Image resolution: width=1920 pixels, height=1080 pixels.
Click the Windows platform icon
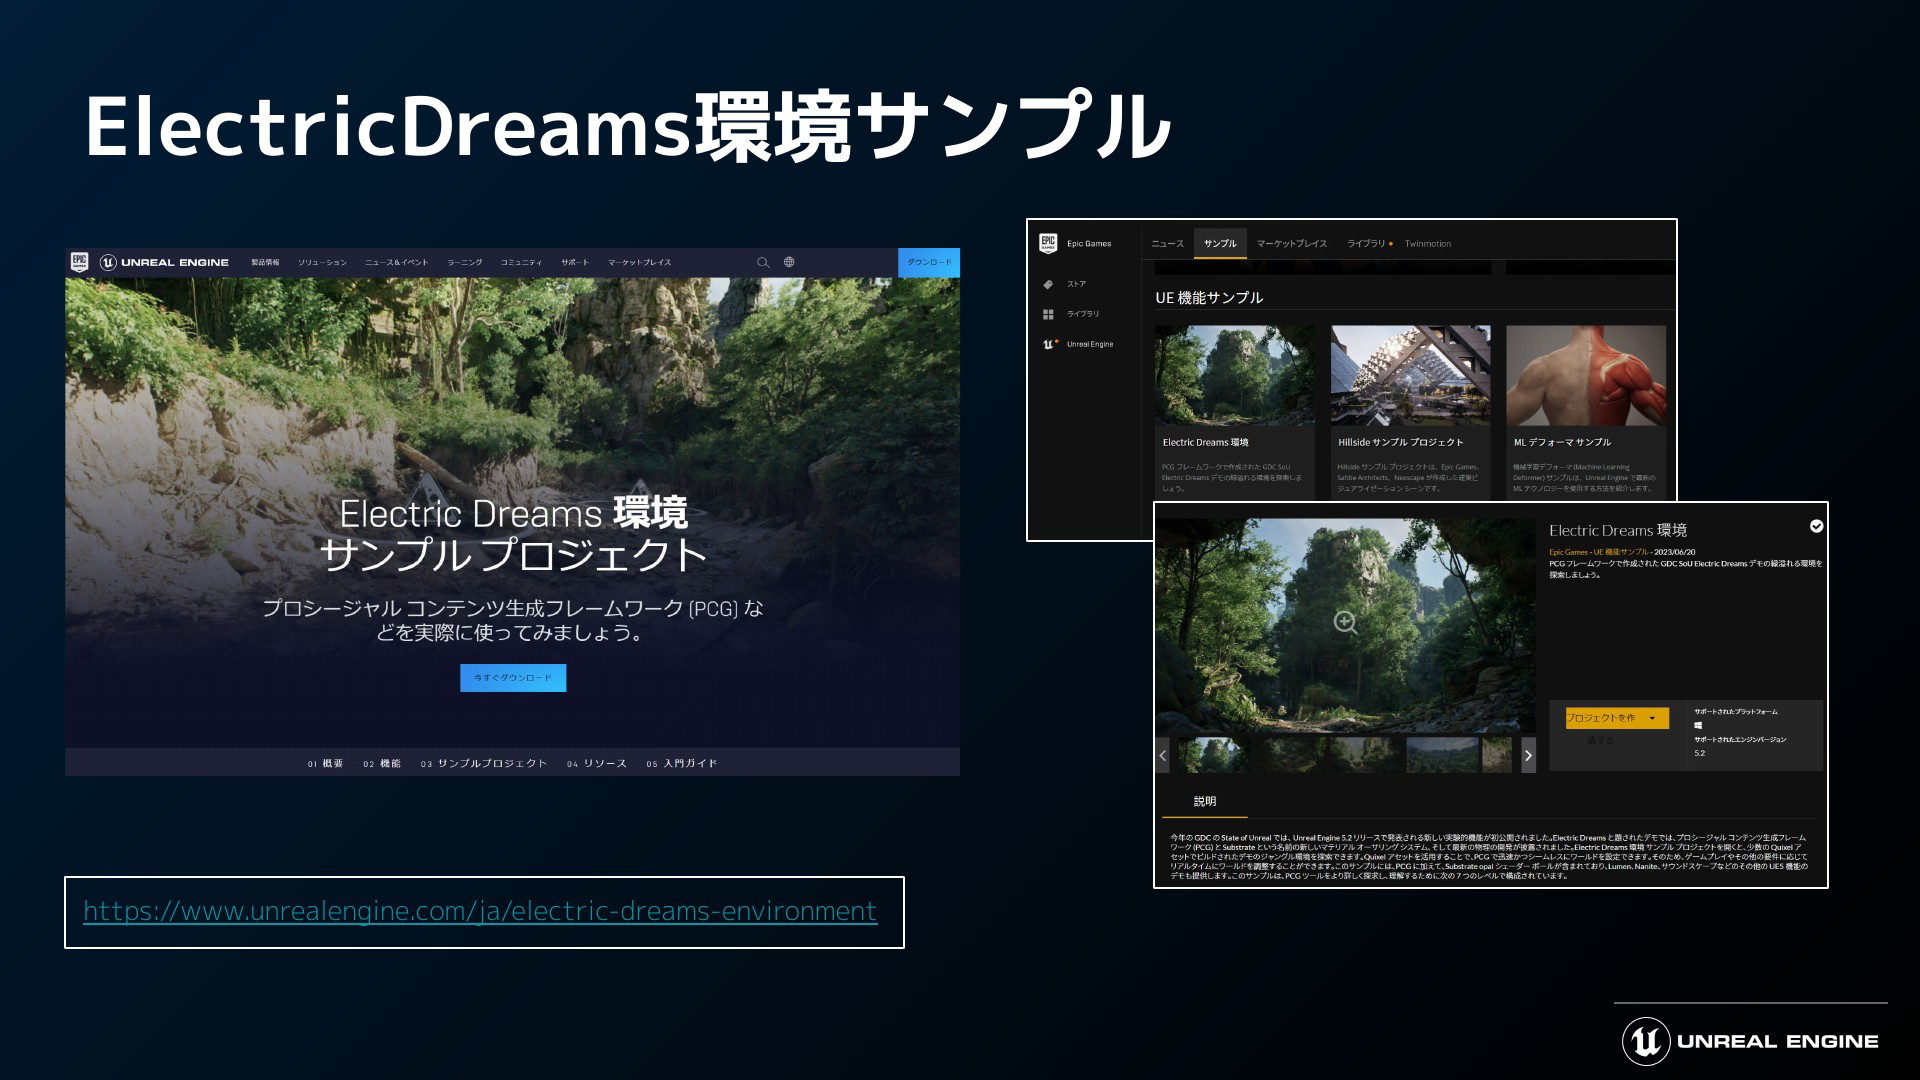pos(1698,725)
